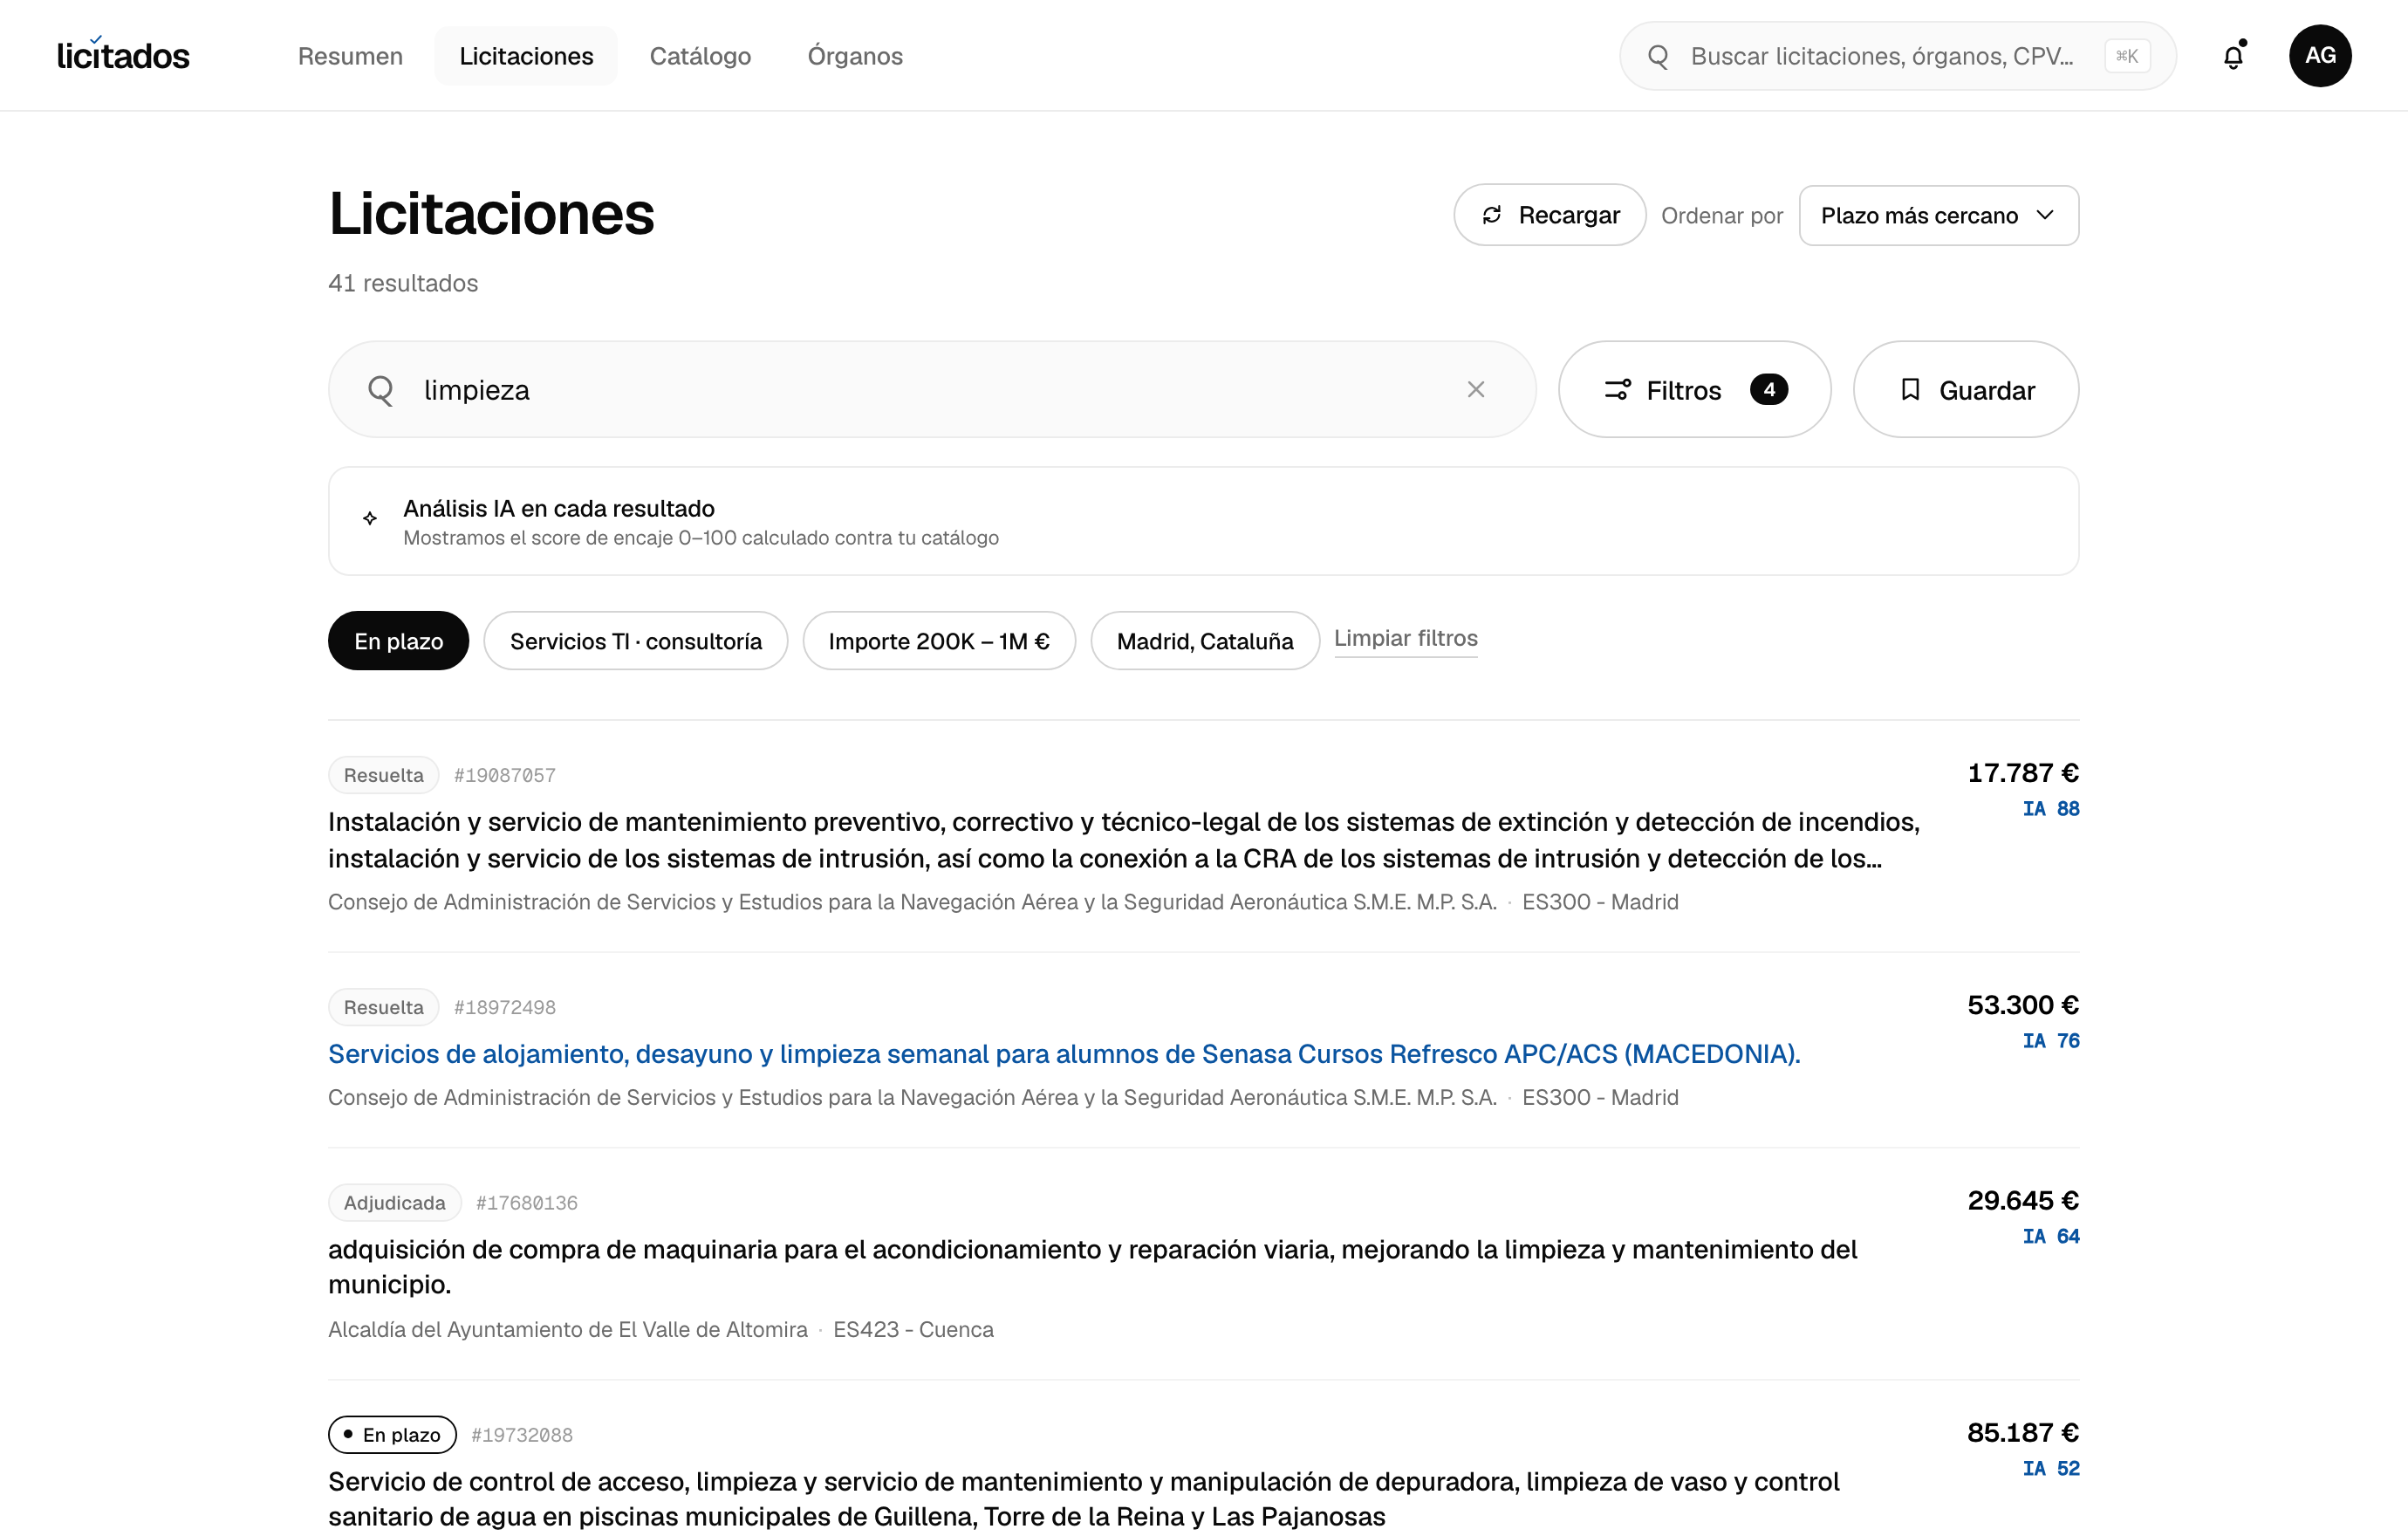This screenshot has height=1536, width=2408.
Task: Click the IA 52 score
Action: tap(2050, 1468)
